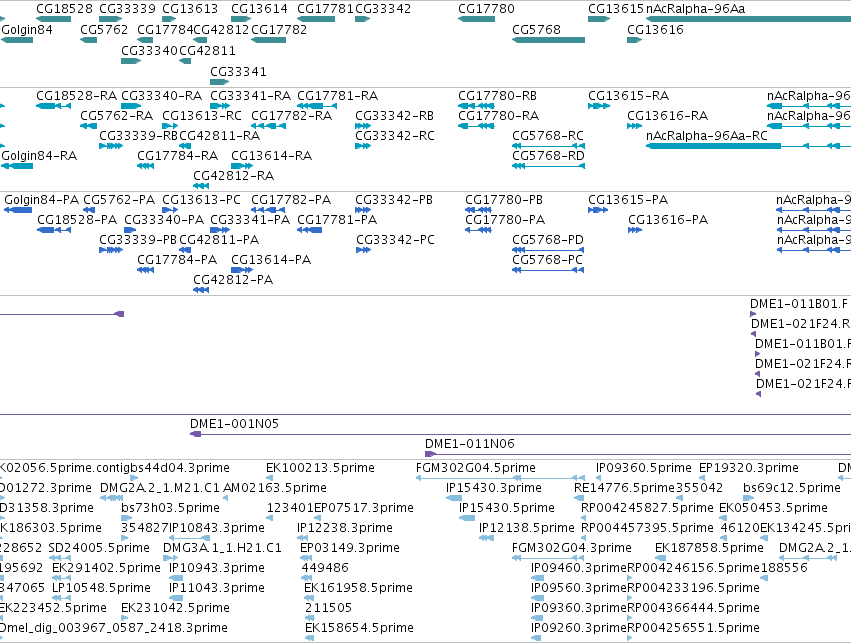
Task: Select the Golgin84 gene label
Action: coord(27,29)
